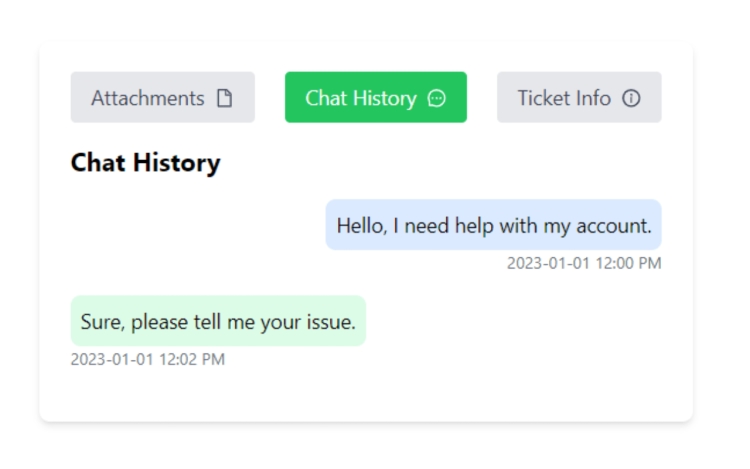Select the blue "Hello, I need help" message bubble
The width and height of the screenshot is (750, 469).
point(494,225)
